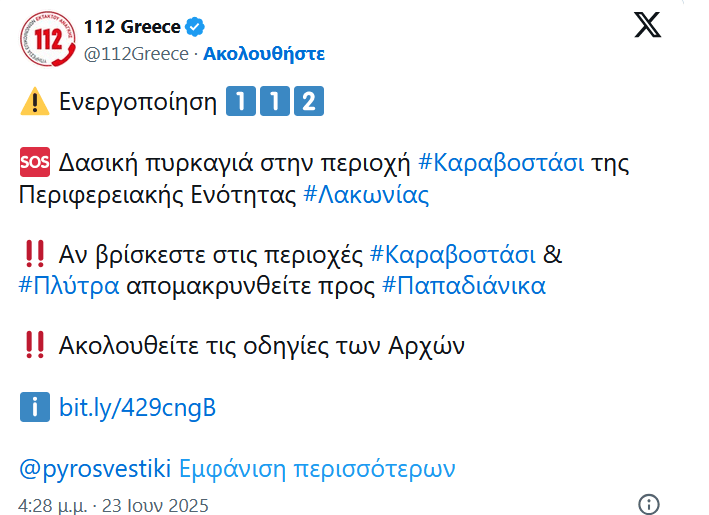Click the red SOS emoji icon

(x=34, y=162)
